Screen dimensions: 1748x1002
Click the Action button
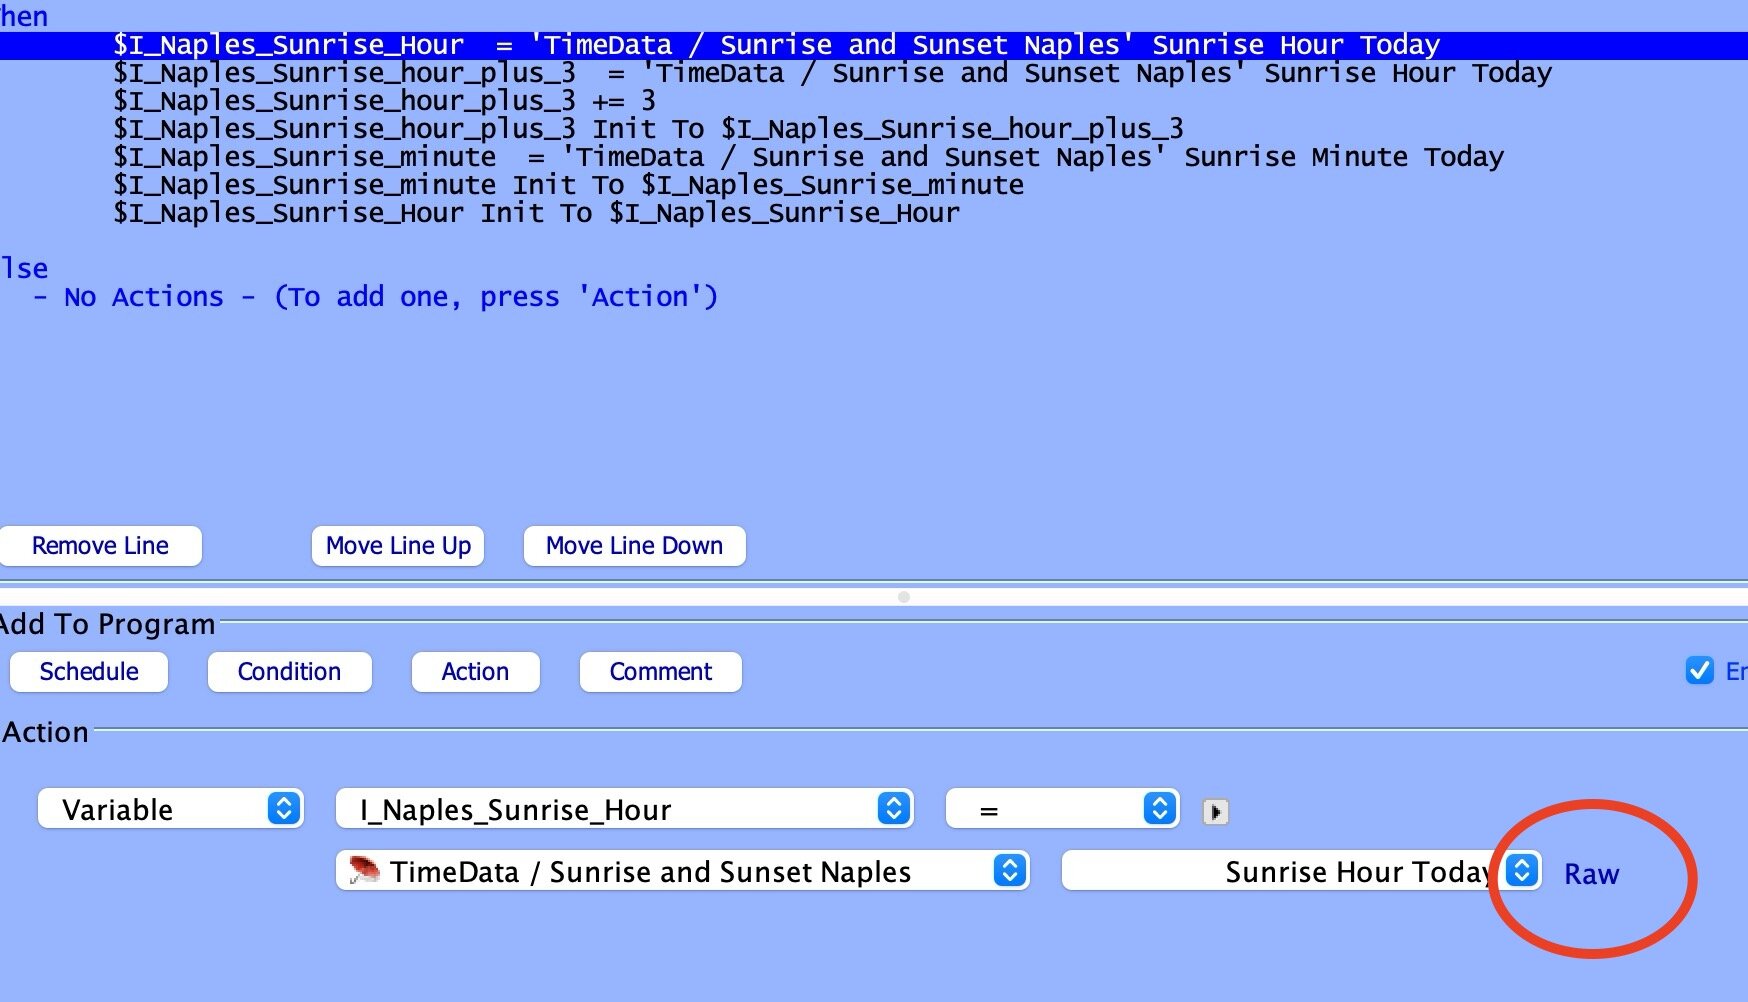pos(475,672)
